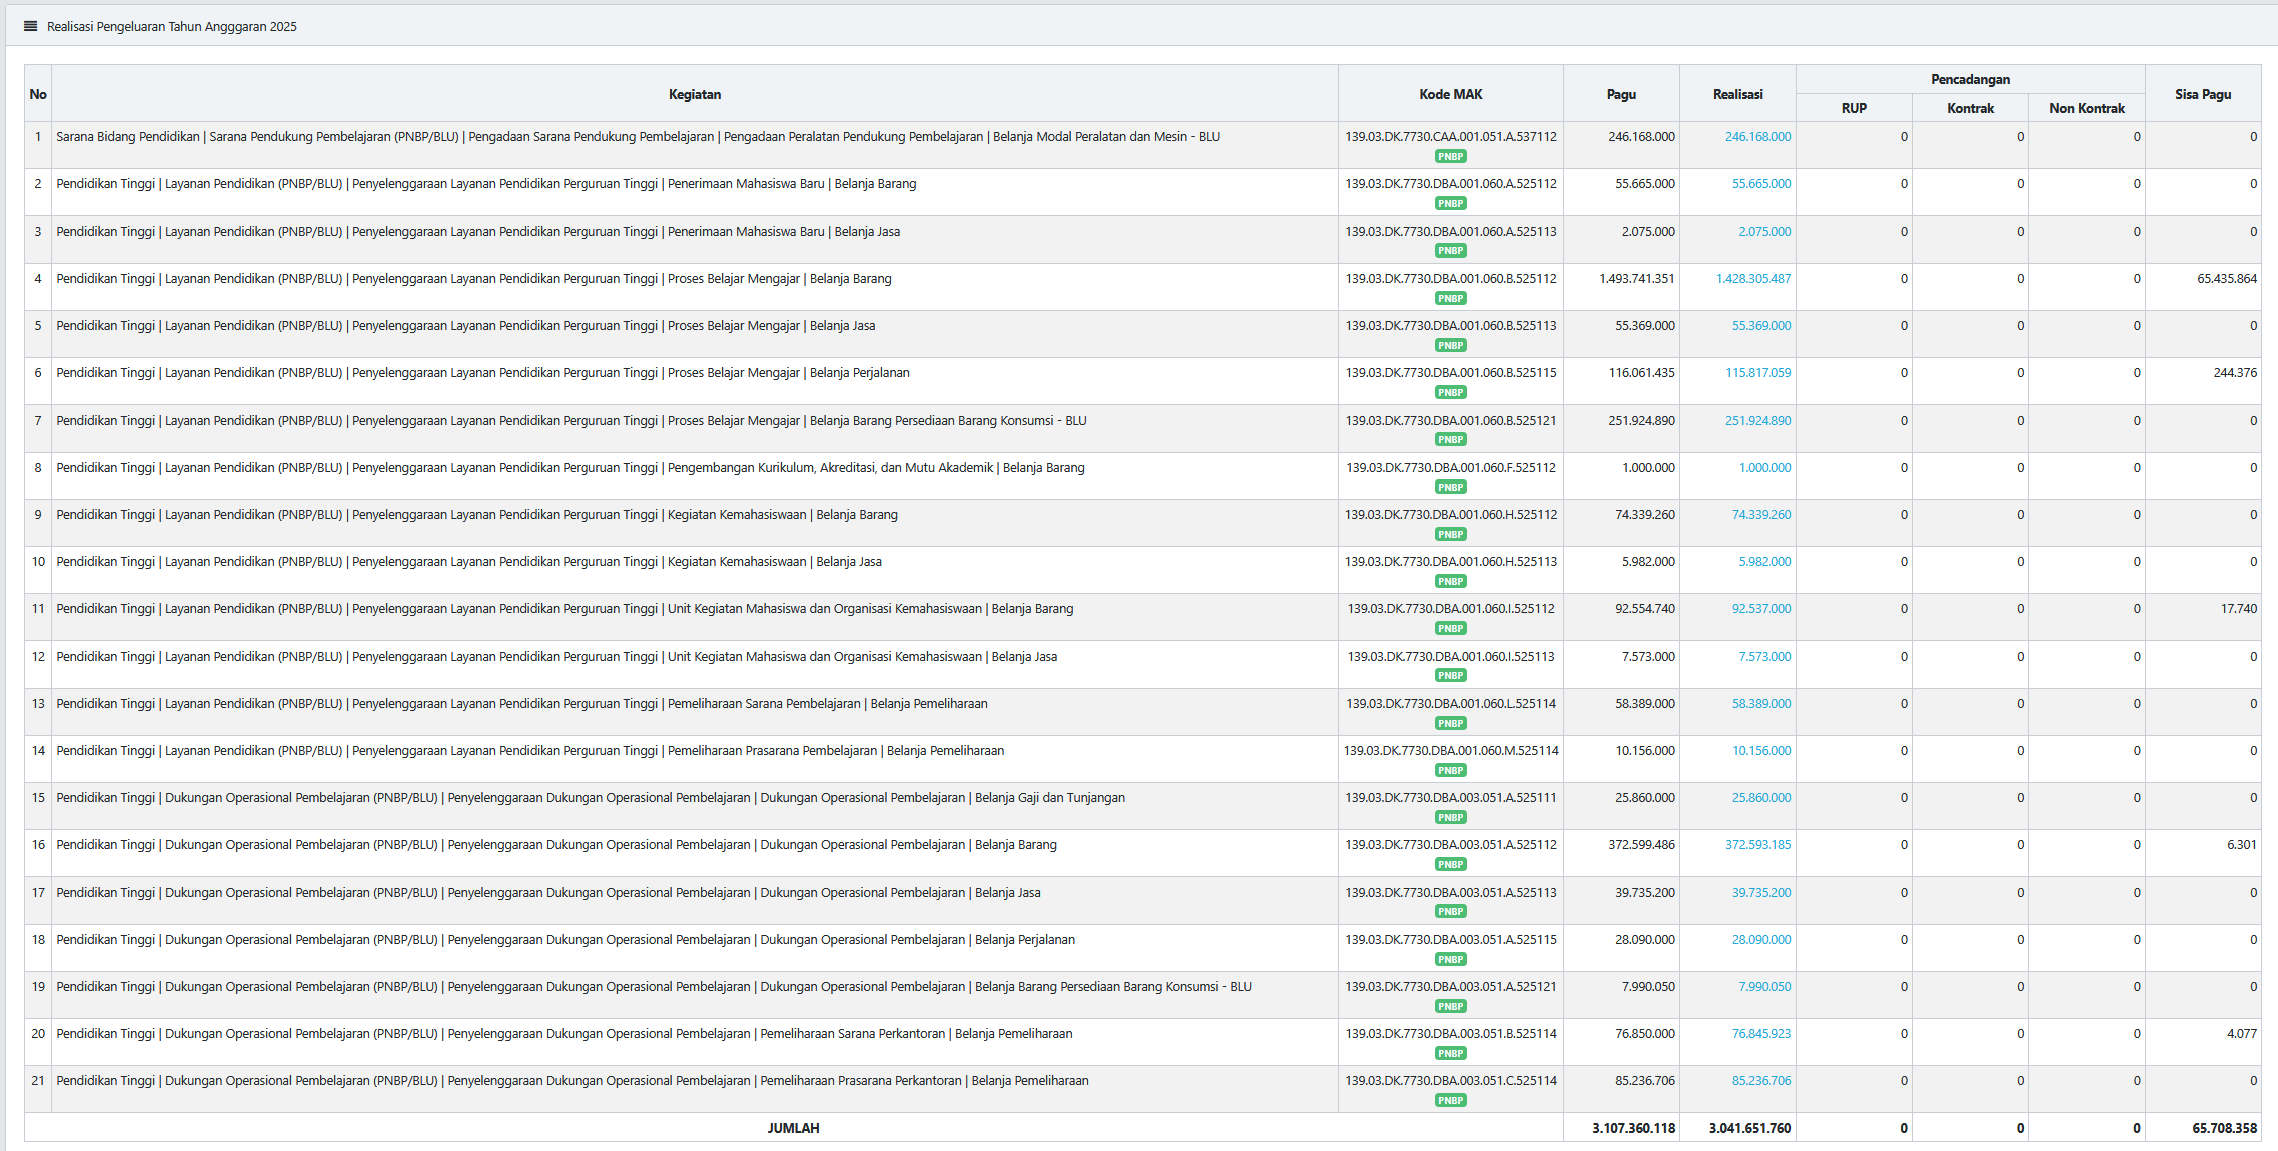The image size is (2278, 1151).
Task: Click PNBP badge under code ending 060.M.525114
Action: pyautogui.click(x=1450, y=770)
